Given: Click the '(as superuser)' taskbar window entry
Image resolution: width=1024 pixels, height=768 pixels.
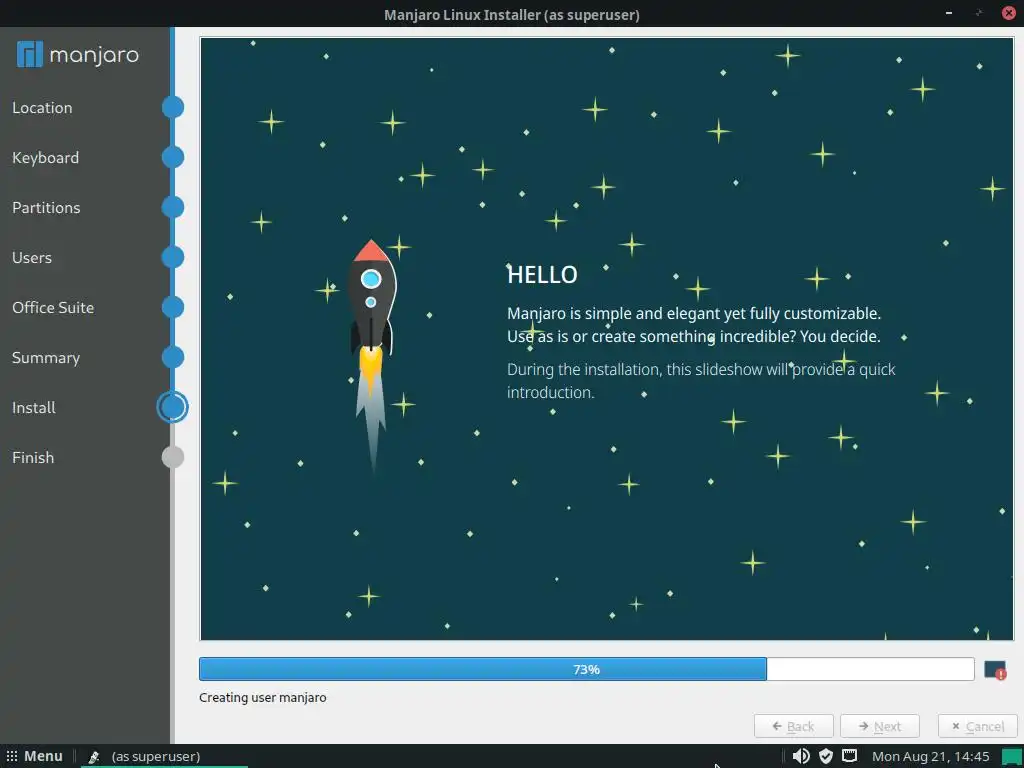Looking at the screenshot, I should 155,757.
